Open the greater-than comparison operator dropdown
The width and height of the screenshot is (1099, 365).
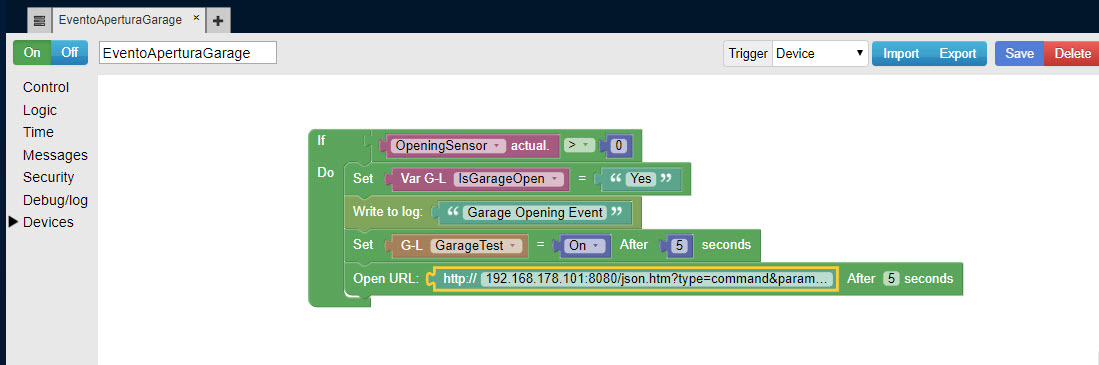click(x=579, y=145)
